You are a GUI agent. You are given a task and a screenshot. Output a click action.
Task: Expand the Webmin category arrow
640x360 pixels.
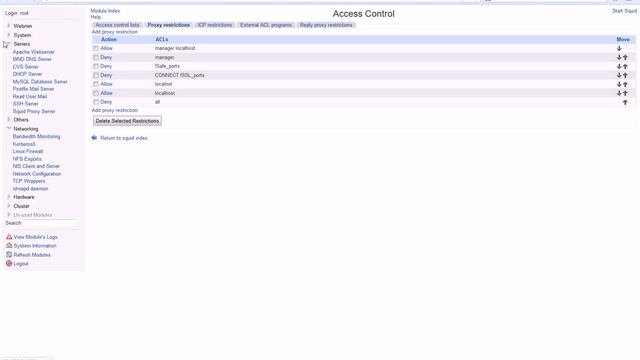pyautogui.click(x=9, y=26)
